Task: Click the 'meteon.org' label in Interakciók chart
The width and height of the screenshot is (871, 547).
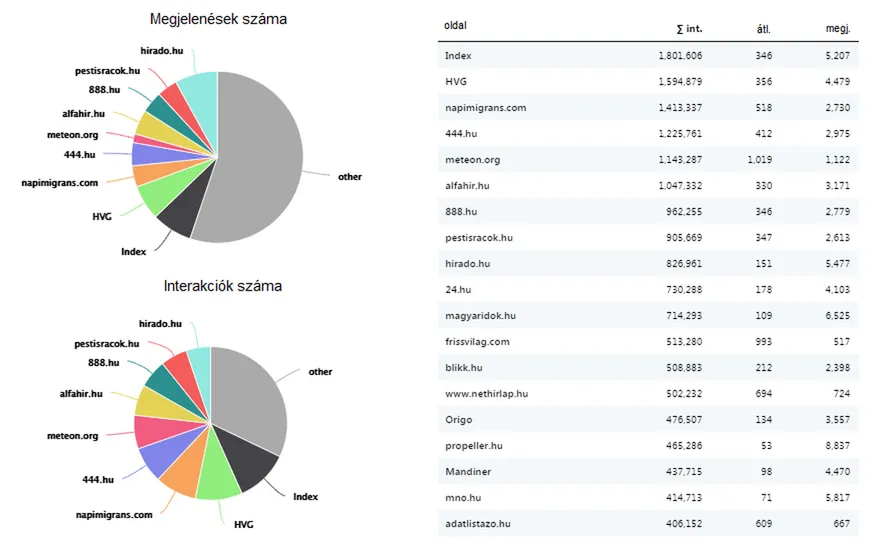Action: coord(73,436)
